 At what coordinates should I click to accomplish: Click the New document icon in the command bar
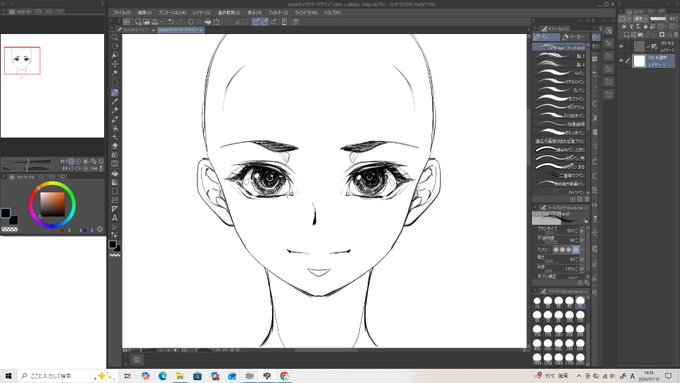coord(138,21)
